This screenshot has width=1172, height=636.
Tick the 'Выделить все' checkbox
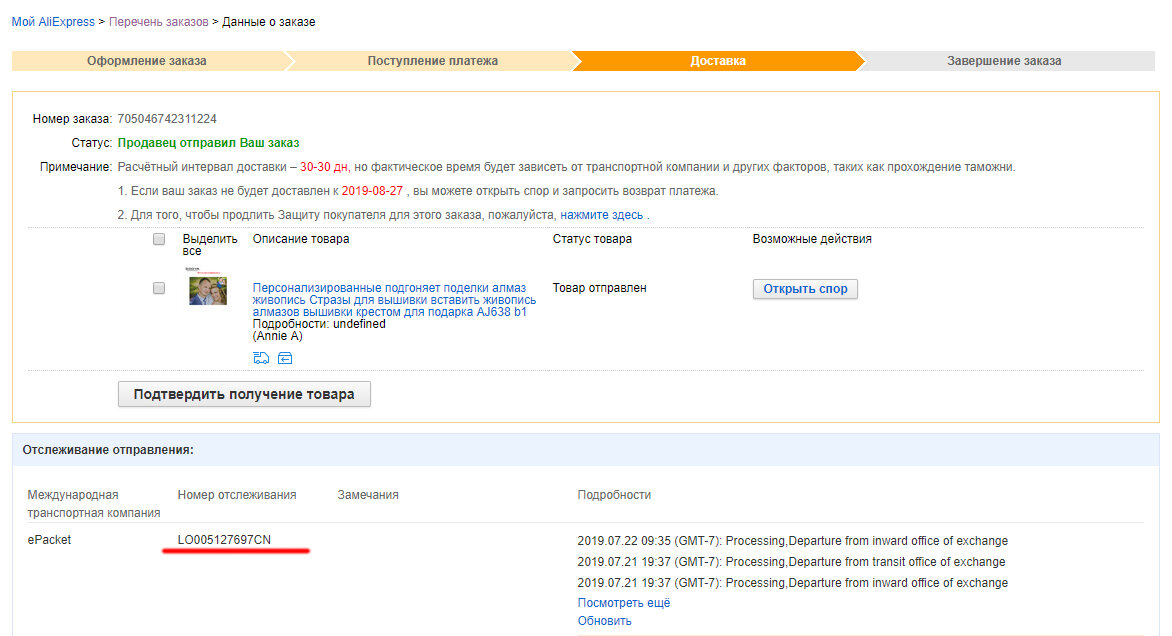[158, 239]
